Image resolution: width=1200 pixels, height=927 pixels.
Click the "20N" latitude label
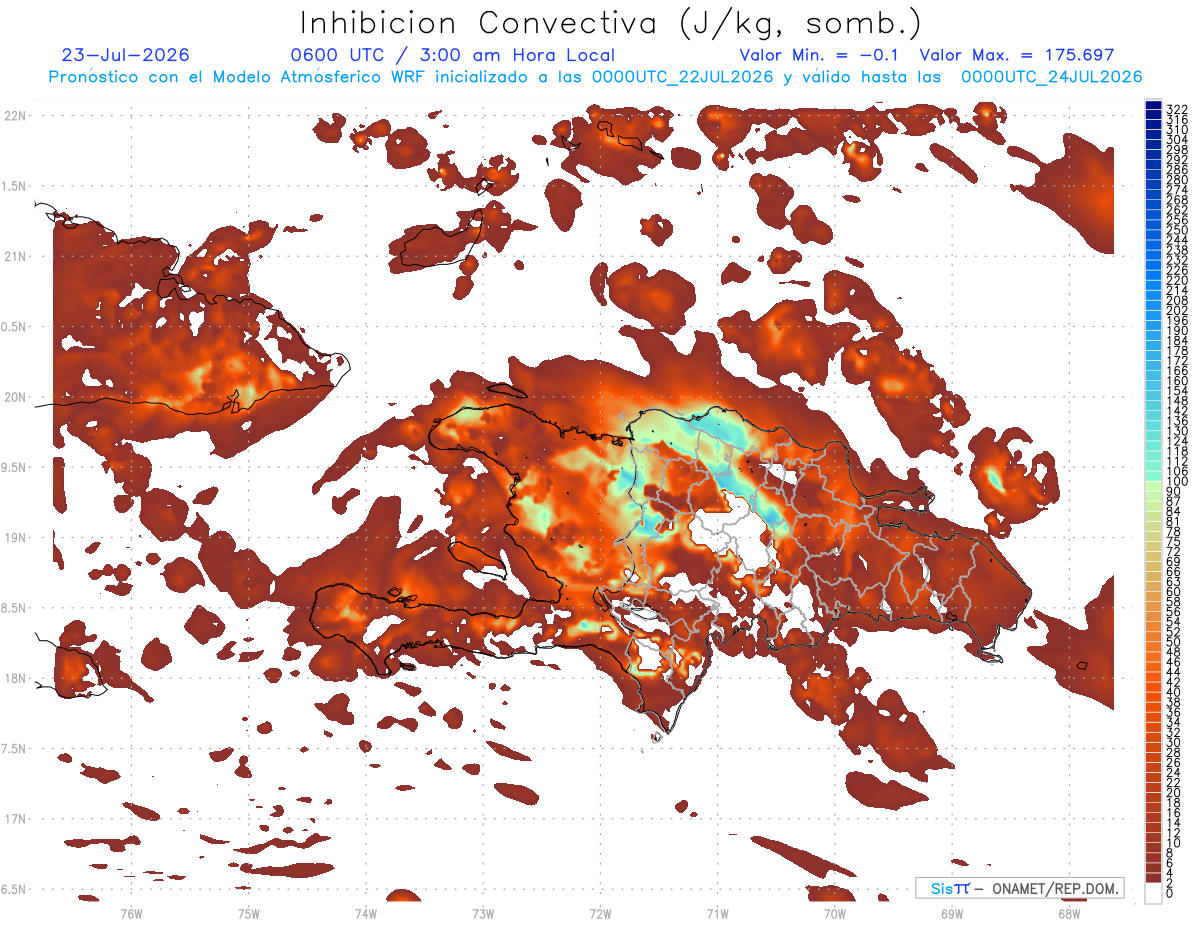(15, 397)
